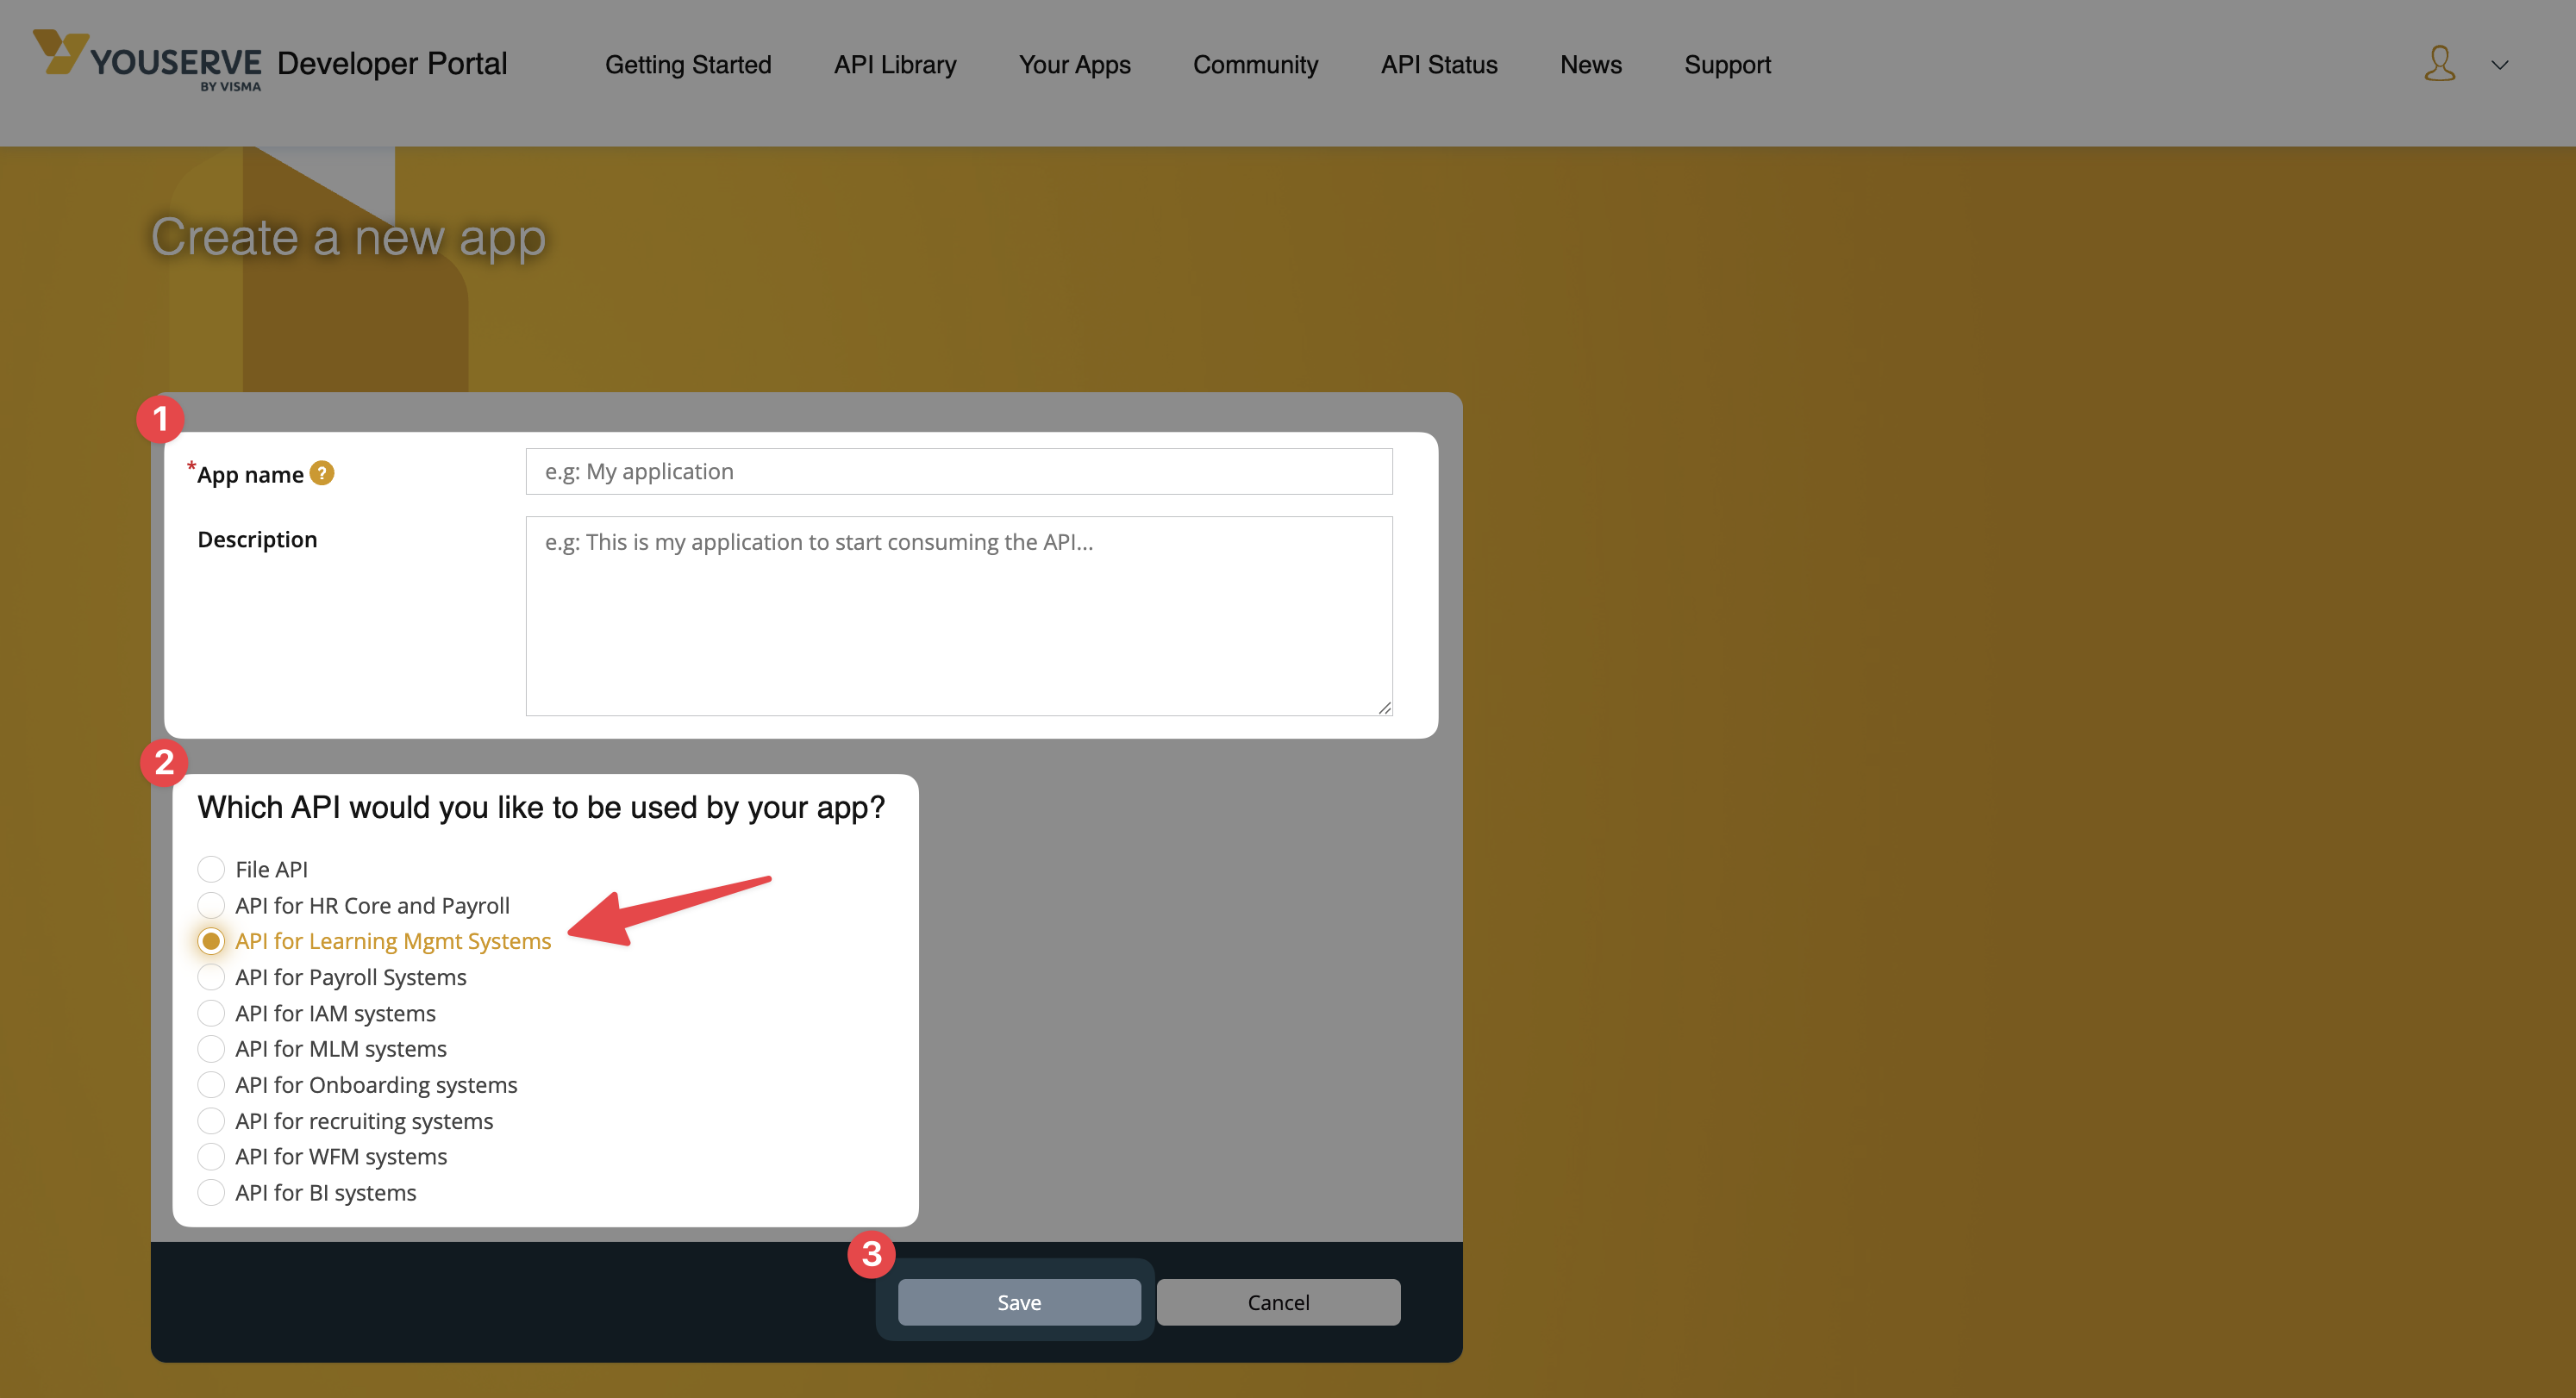Pick API for MLM systems radio
Screen dimensions: 2576x1398
click(x=211, y=1049)
